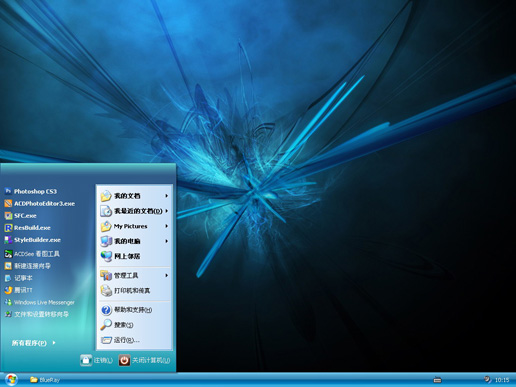Click the 我的电脑 computer icon

(x=106, y=241)
